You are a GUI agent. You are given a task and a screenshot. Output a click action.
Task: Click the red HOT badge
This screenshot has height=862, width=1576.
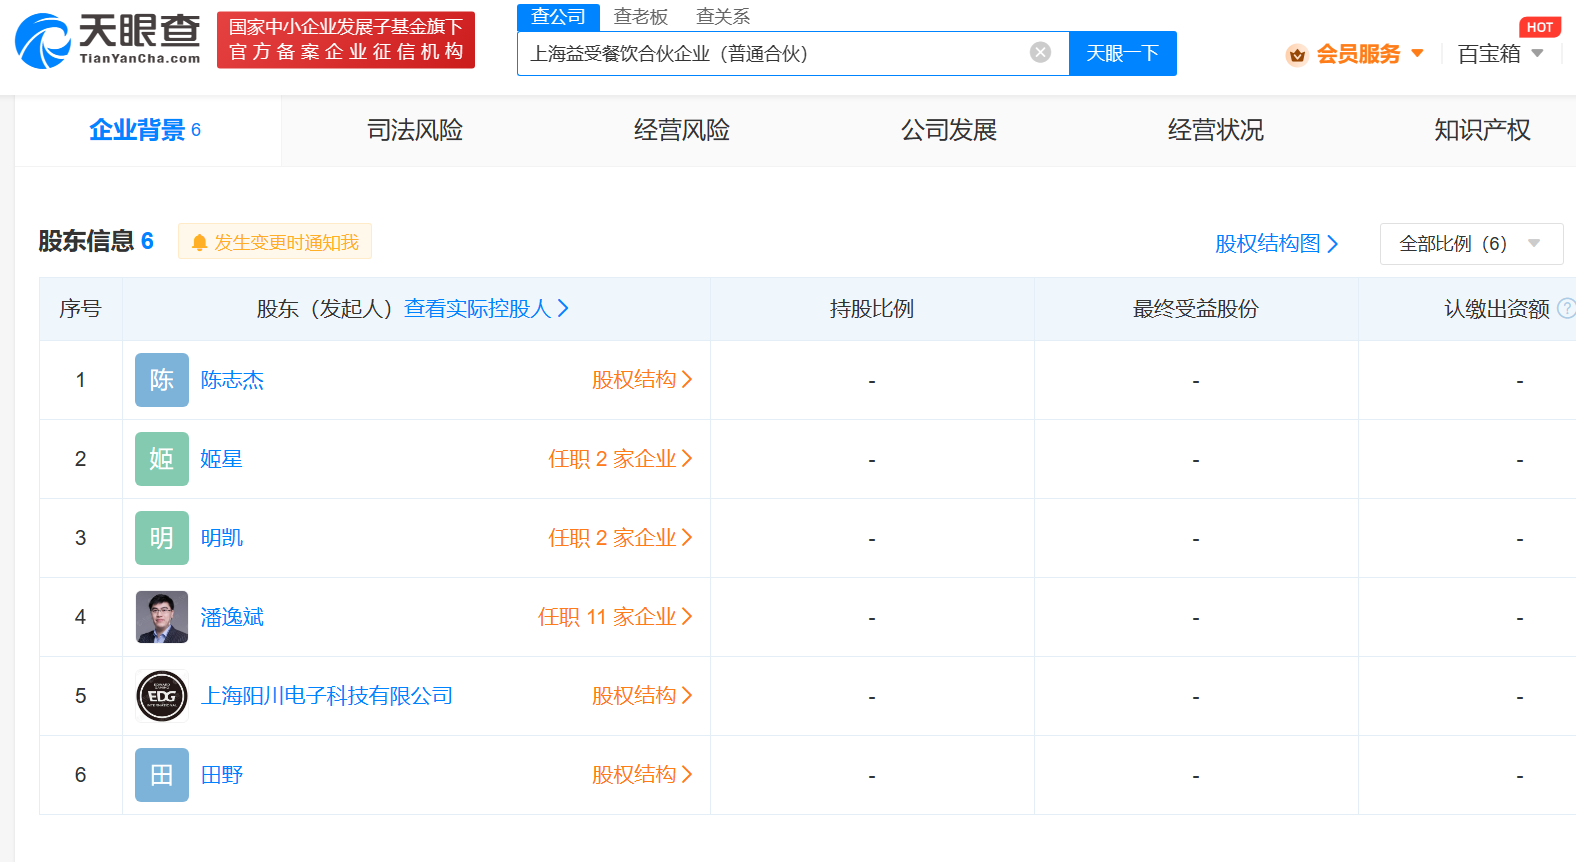(1540, 27)
